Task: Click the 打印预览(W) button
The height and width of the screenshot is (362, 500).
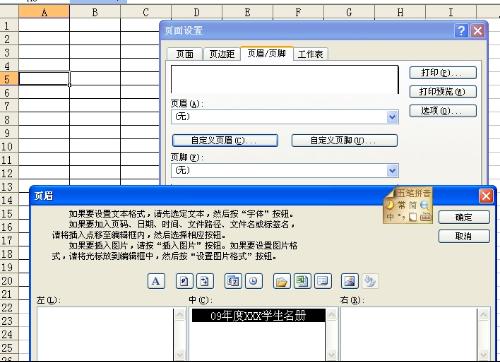Action: pyautogui.click(x=443, y=92)
